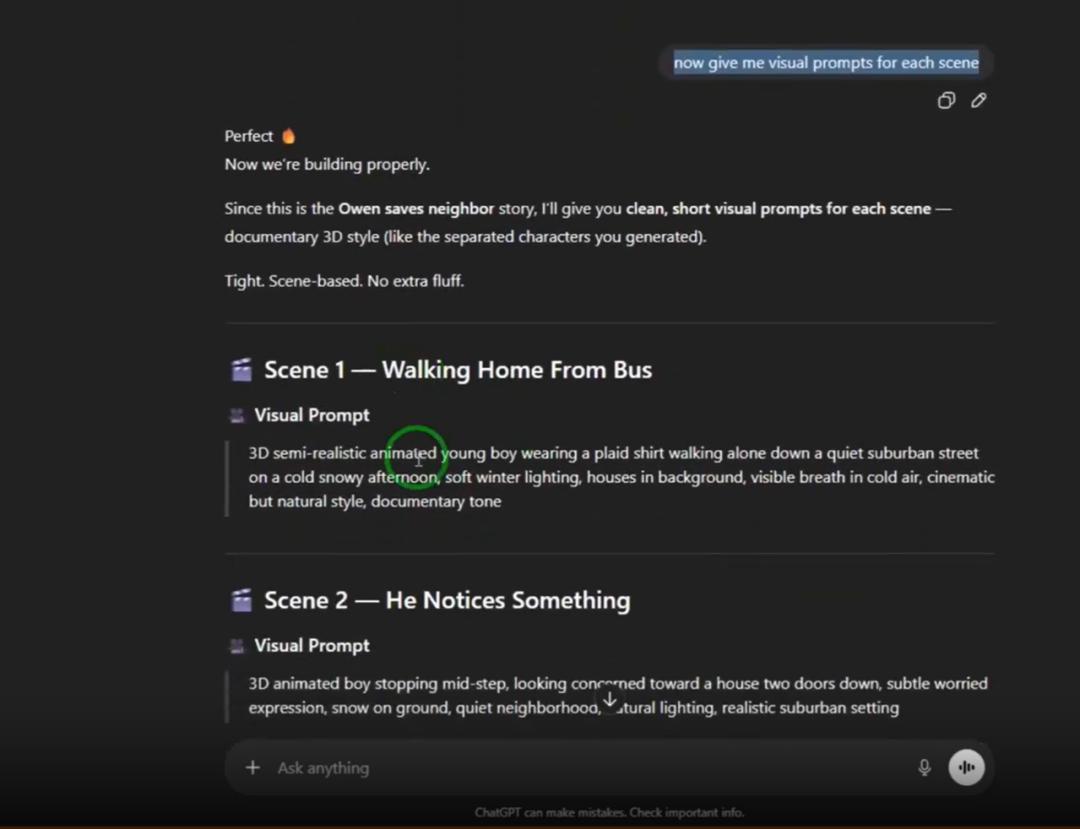Image resolution: width=1080 pixels, height=829 pixels.
Task: Click the camera icon beside Scene 2 Visual Prompt
Action: point(236,646)
